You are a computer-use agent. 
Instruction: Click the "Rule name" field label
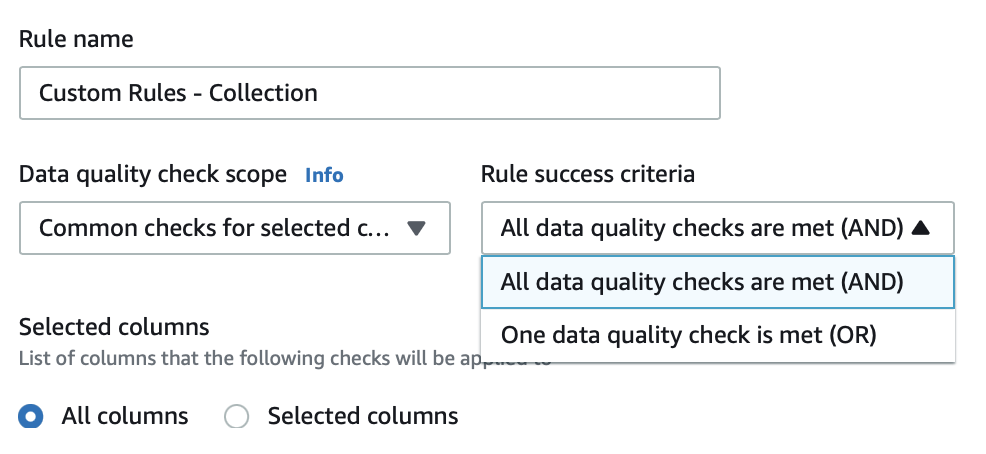pyautogui.click(x=76, y=39)
